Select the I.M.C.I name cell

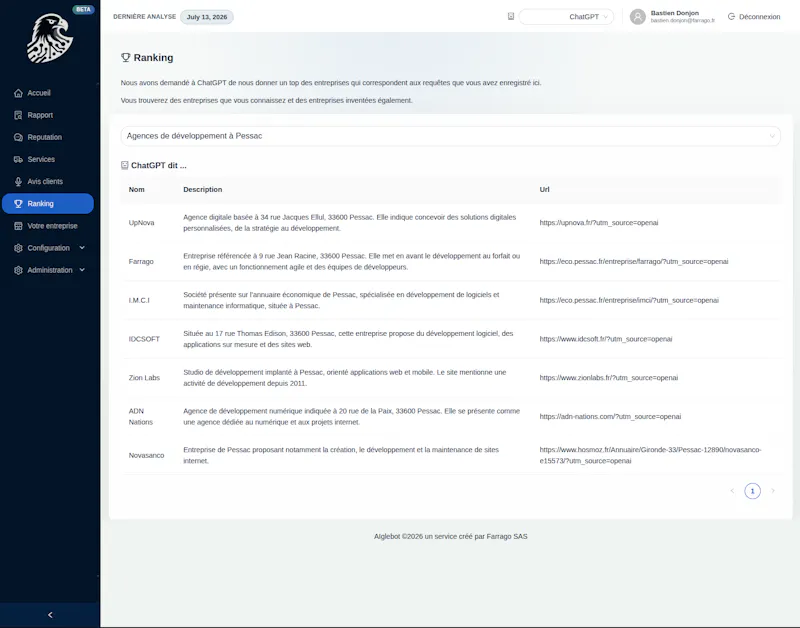pos(139,300)
